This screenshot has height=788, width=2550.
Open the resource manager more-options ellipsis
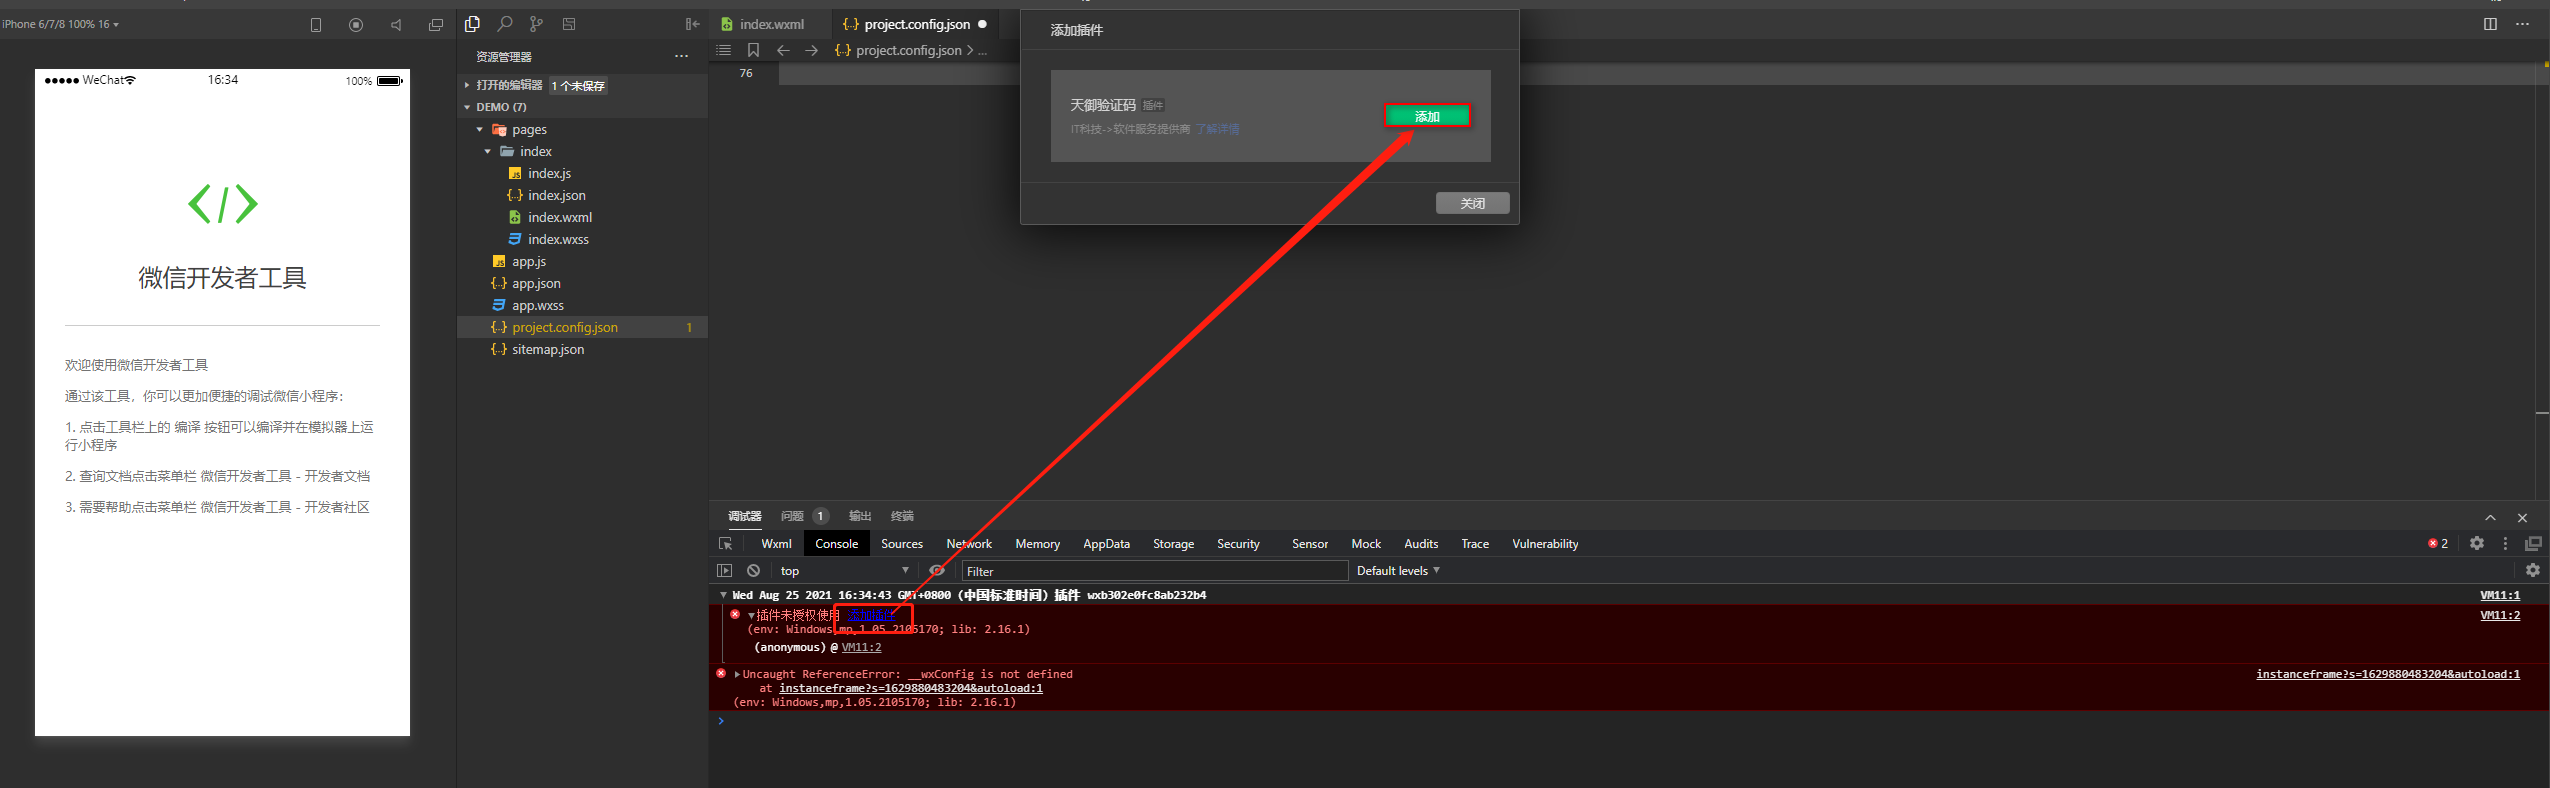click(681, 56)
